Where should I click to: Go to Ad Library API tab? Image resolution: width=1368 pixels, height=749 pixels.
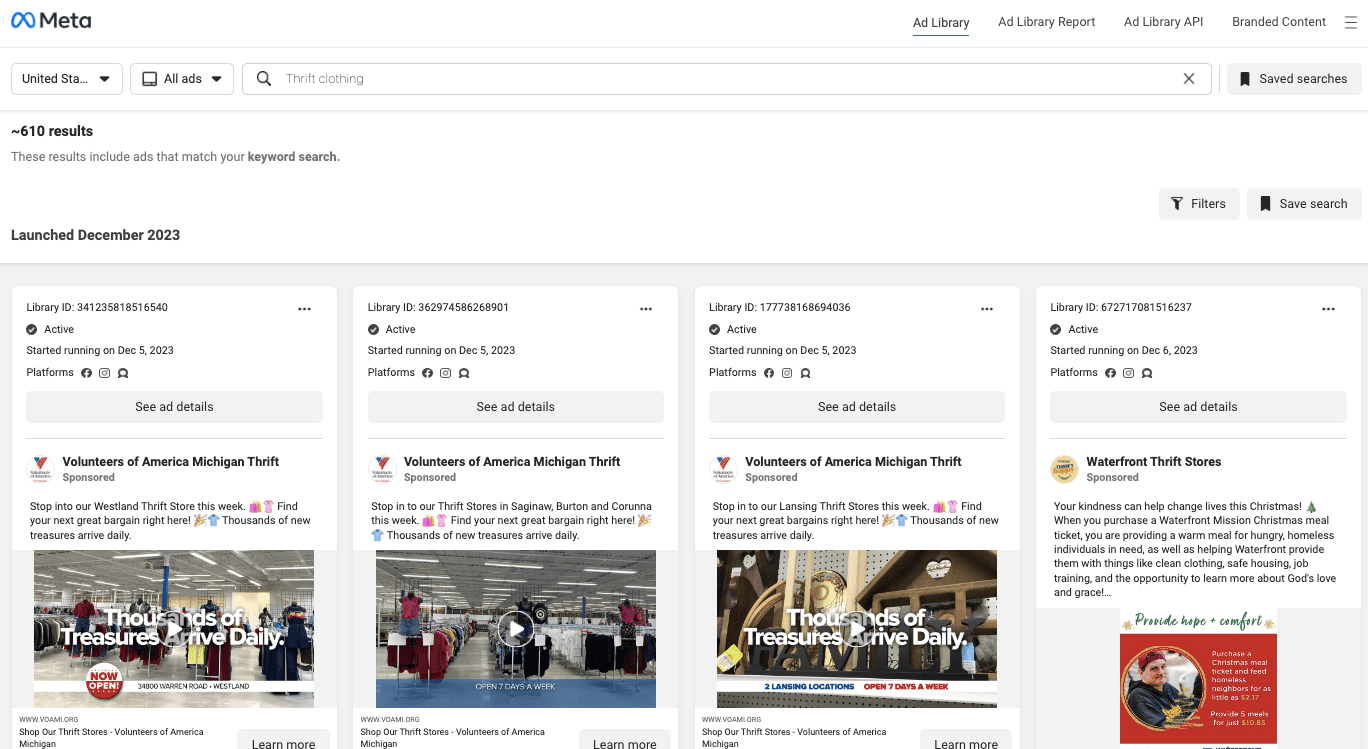click(1163, 22)
